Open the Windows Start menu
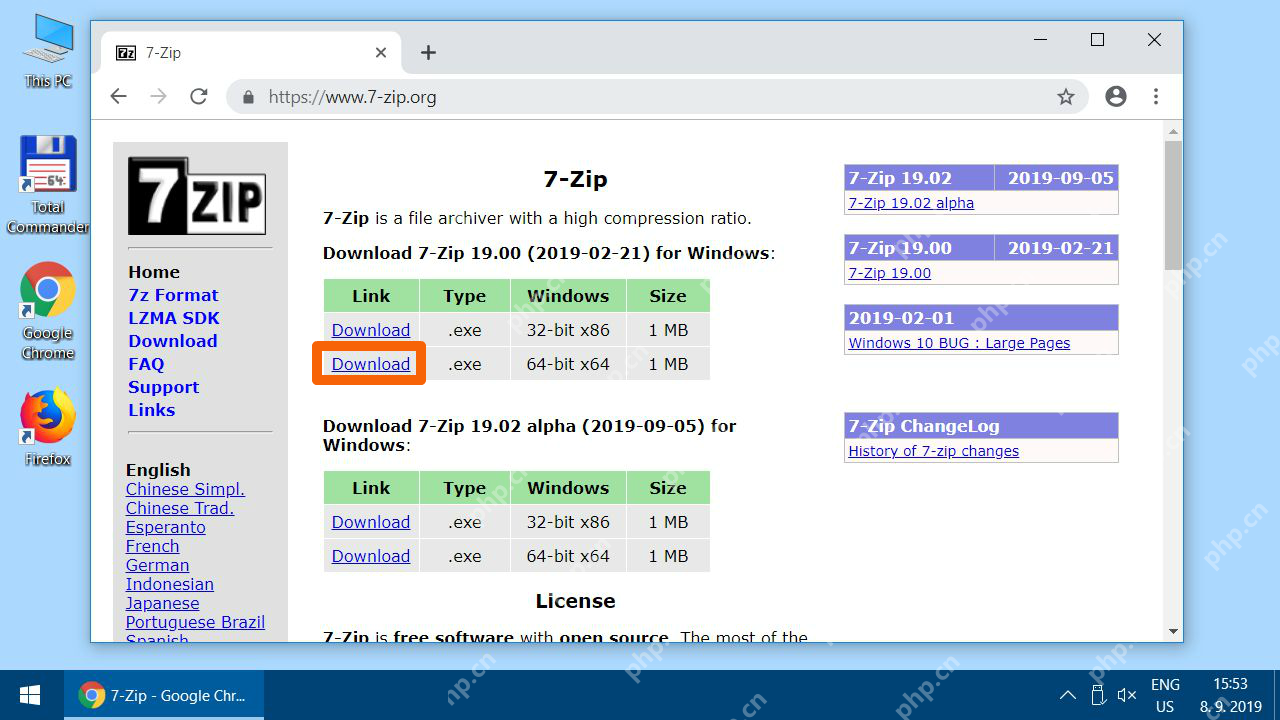Viewport: 1280px width, 720px height. tap(30, 695)
